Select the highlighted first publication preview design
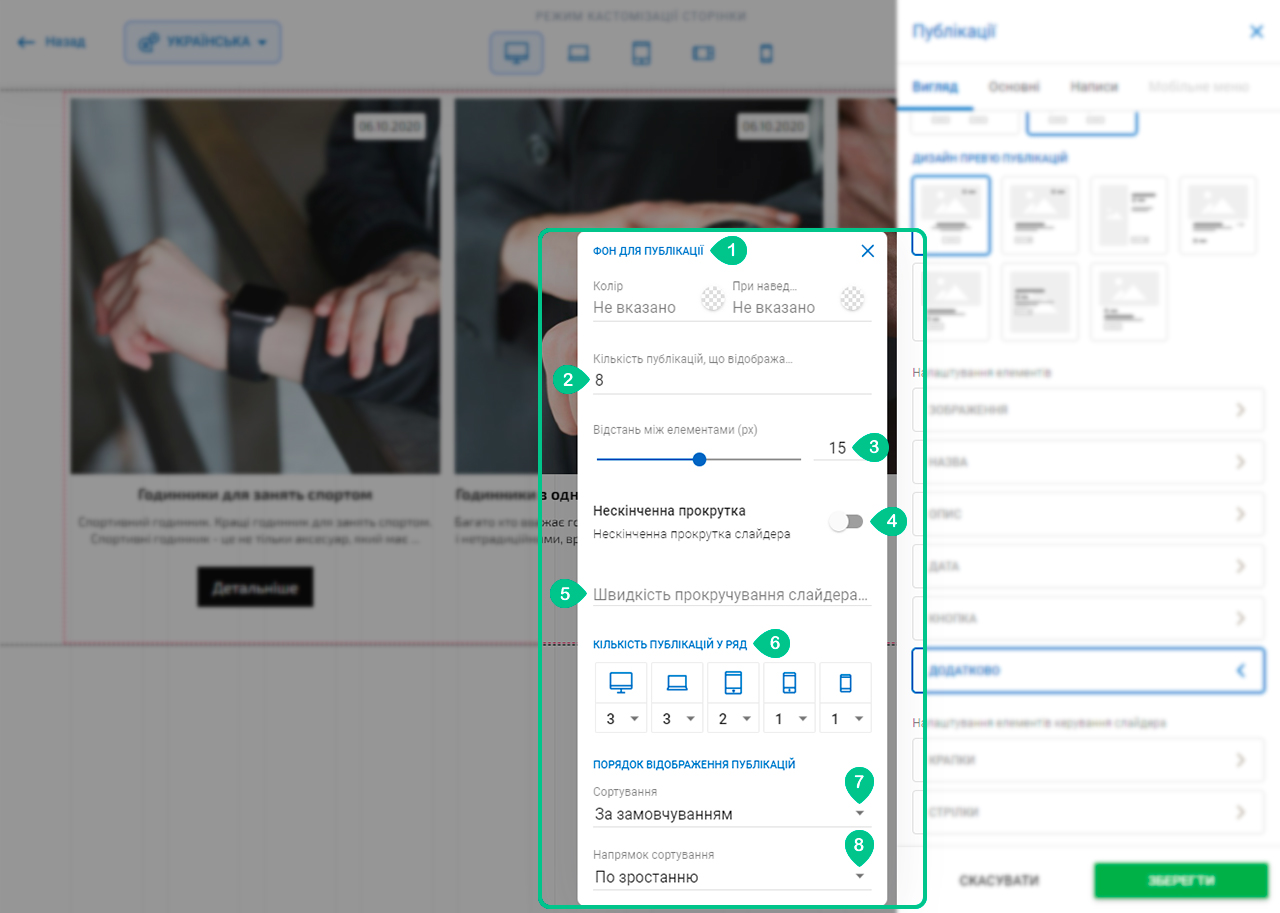1280x913 pixels. [951, 215]
